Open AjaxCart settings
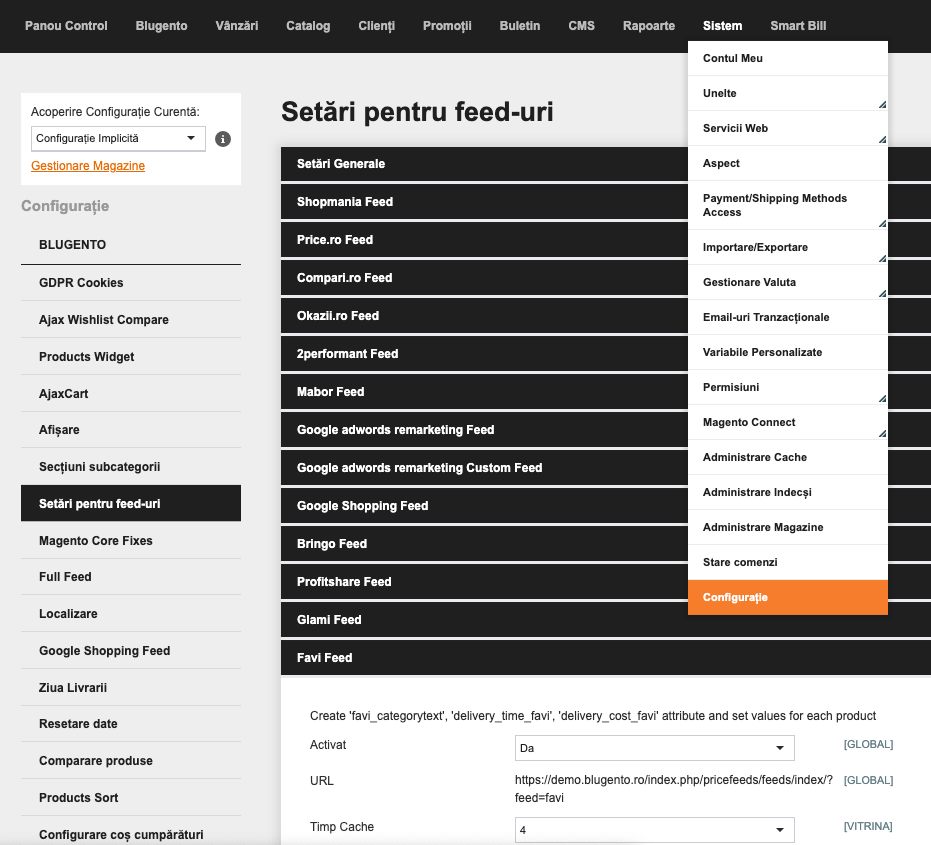Screen dimensions: 931x845 [131, 393]
